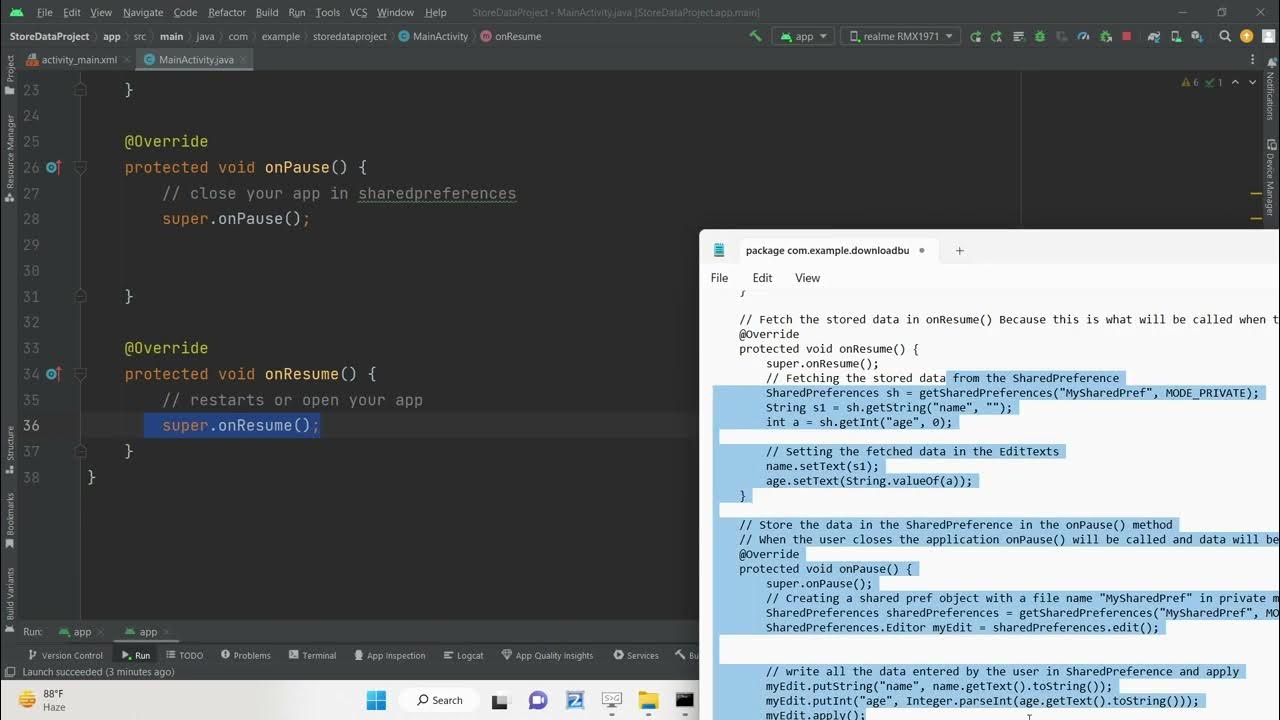Click the override gutter icon beside onPause

(x=53, y=168)
